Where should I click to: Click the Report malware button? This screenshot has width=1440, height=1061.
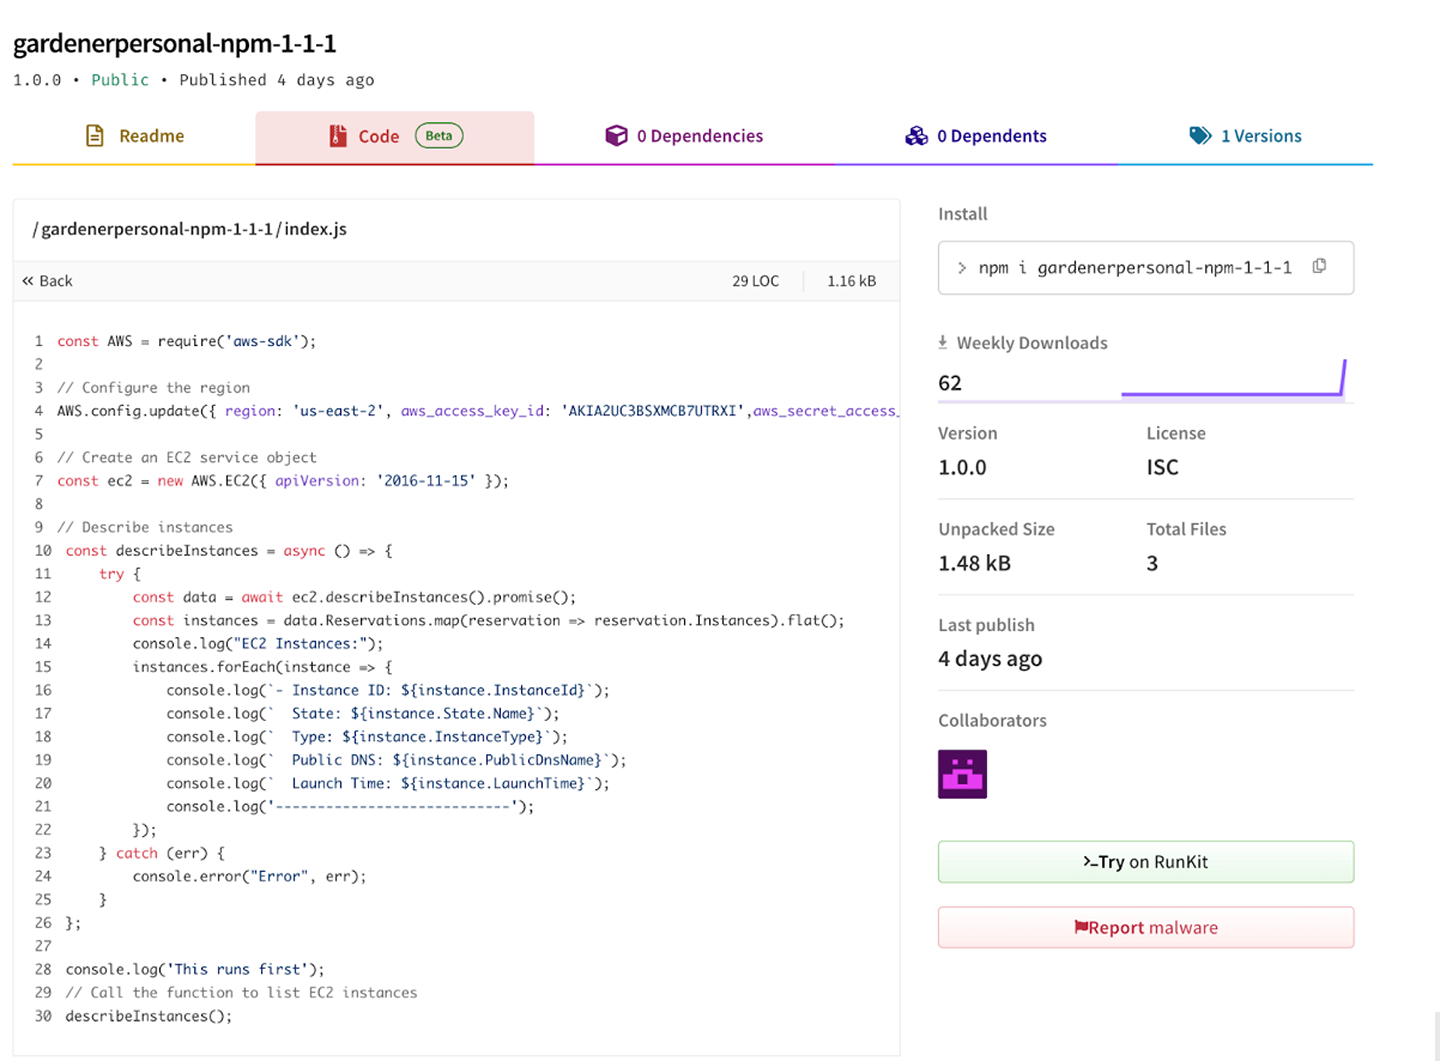pyautogui.click(x=1146, y=928)
